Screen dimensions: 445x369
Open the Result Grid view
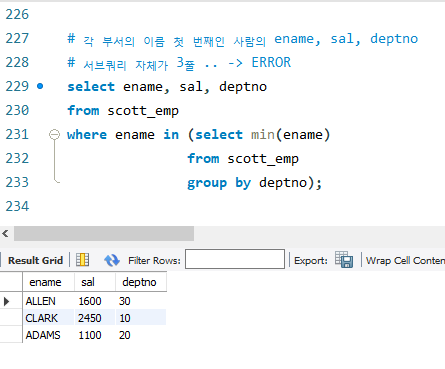click(35, 260)
